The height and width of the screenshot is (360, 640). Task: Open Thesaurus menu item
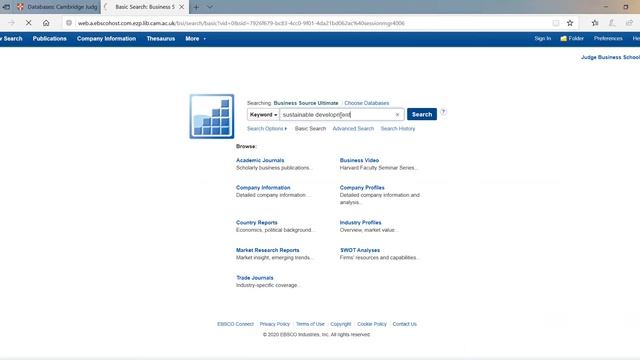click(x=161, y=39)
